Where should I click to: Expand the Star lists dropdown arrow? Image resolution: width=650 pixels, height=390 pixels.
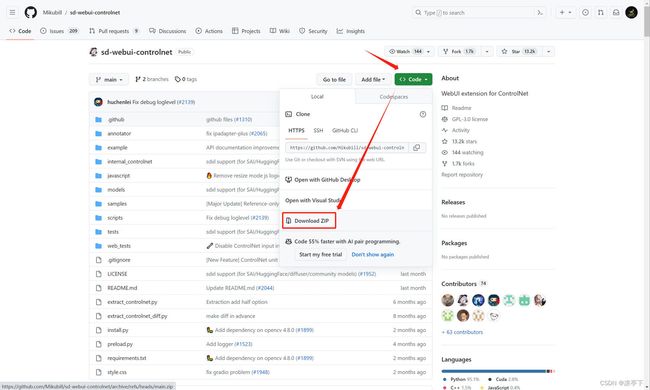(548, 51)
